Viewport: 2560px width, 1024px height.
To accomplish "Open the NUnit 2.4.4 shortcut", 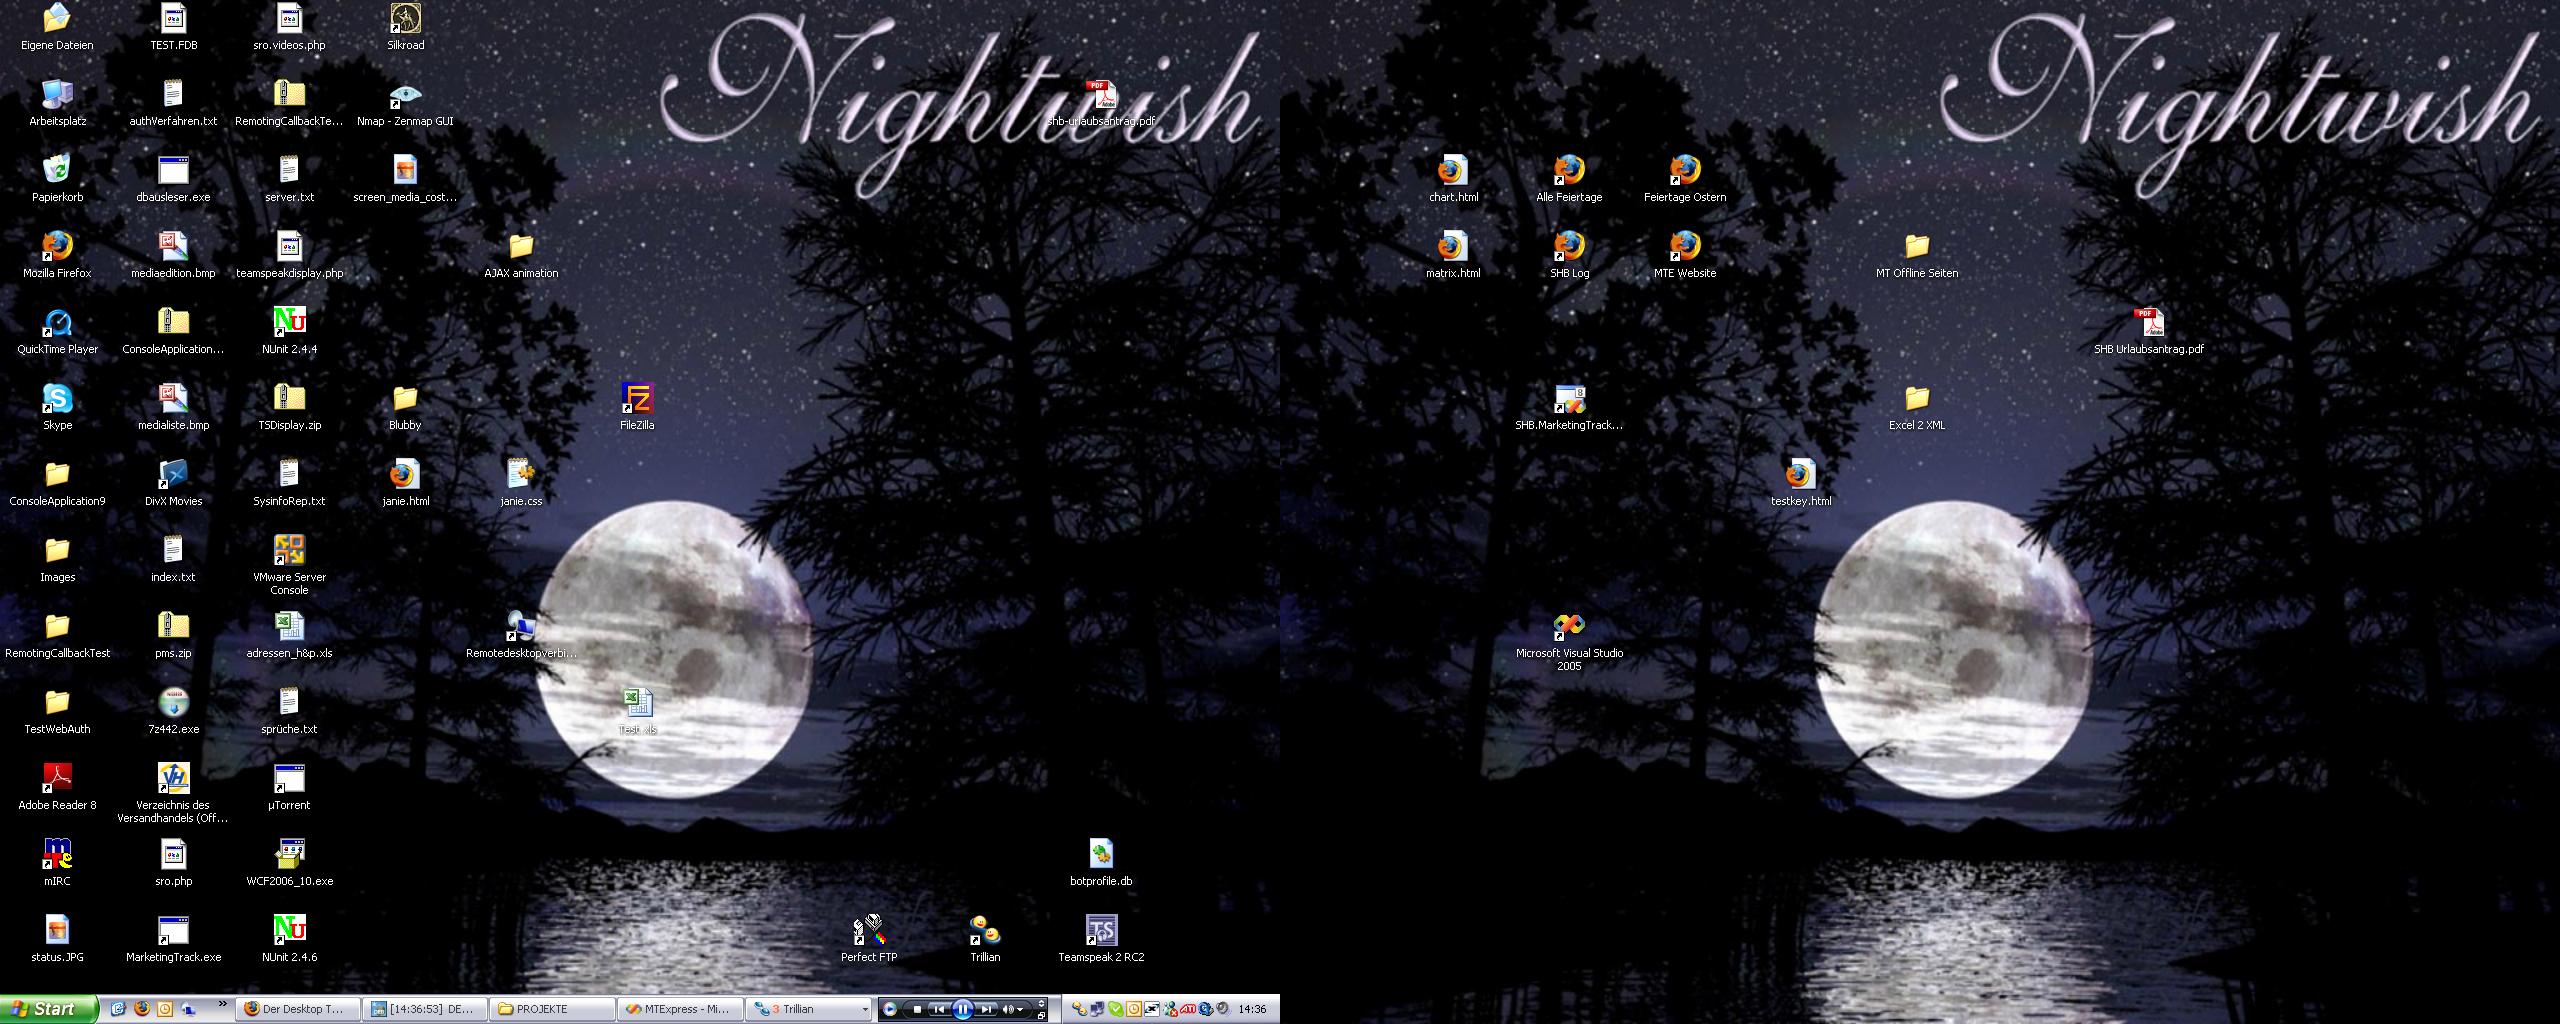I will click(289, 323).
